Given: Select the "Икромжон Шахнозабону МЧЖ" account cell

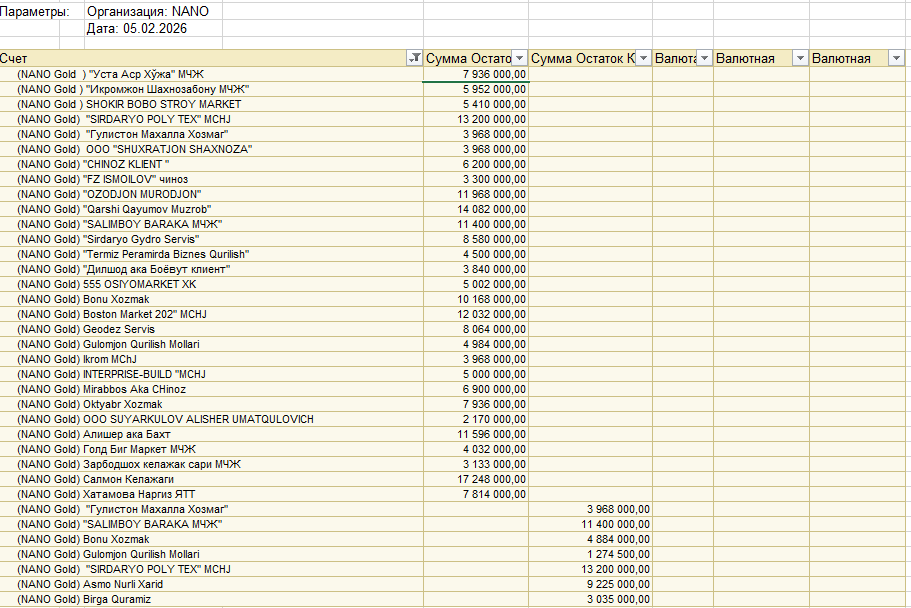Looking at the screenshot, I should click(x=211, y=89).
